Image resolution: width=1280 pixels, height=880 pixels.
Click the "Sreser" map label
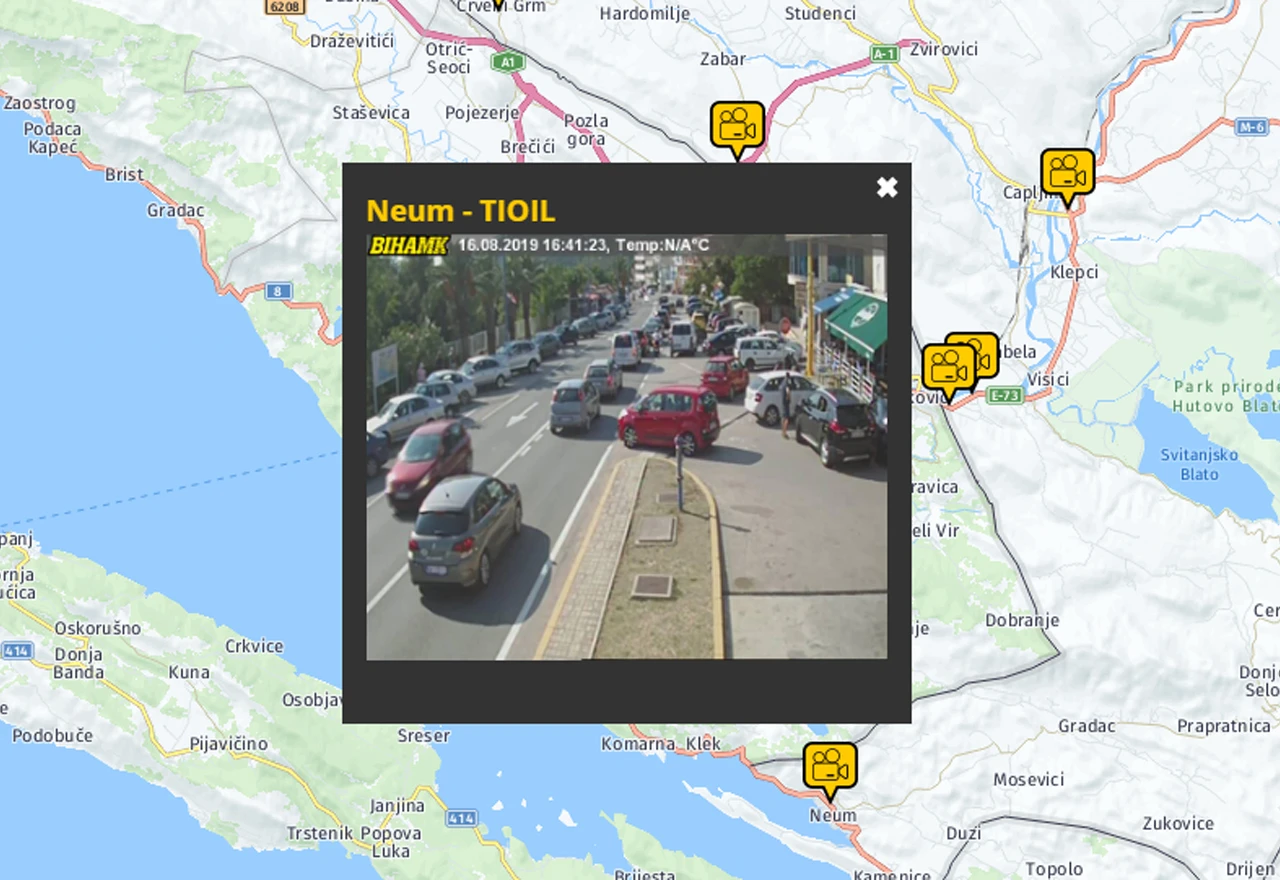(423, 736)
